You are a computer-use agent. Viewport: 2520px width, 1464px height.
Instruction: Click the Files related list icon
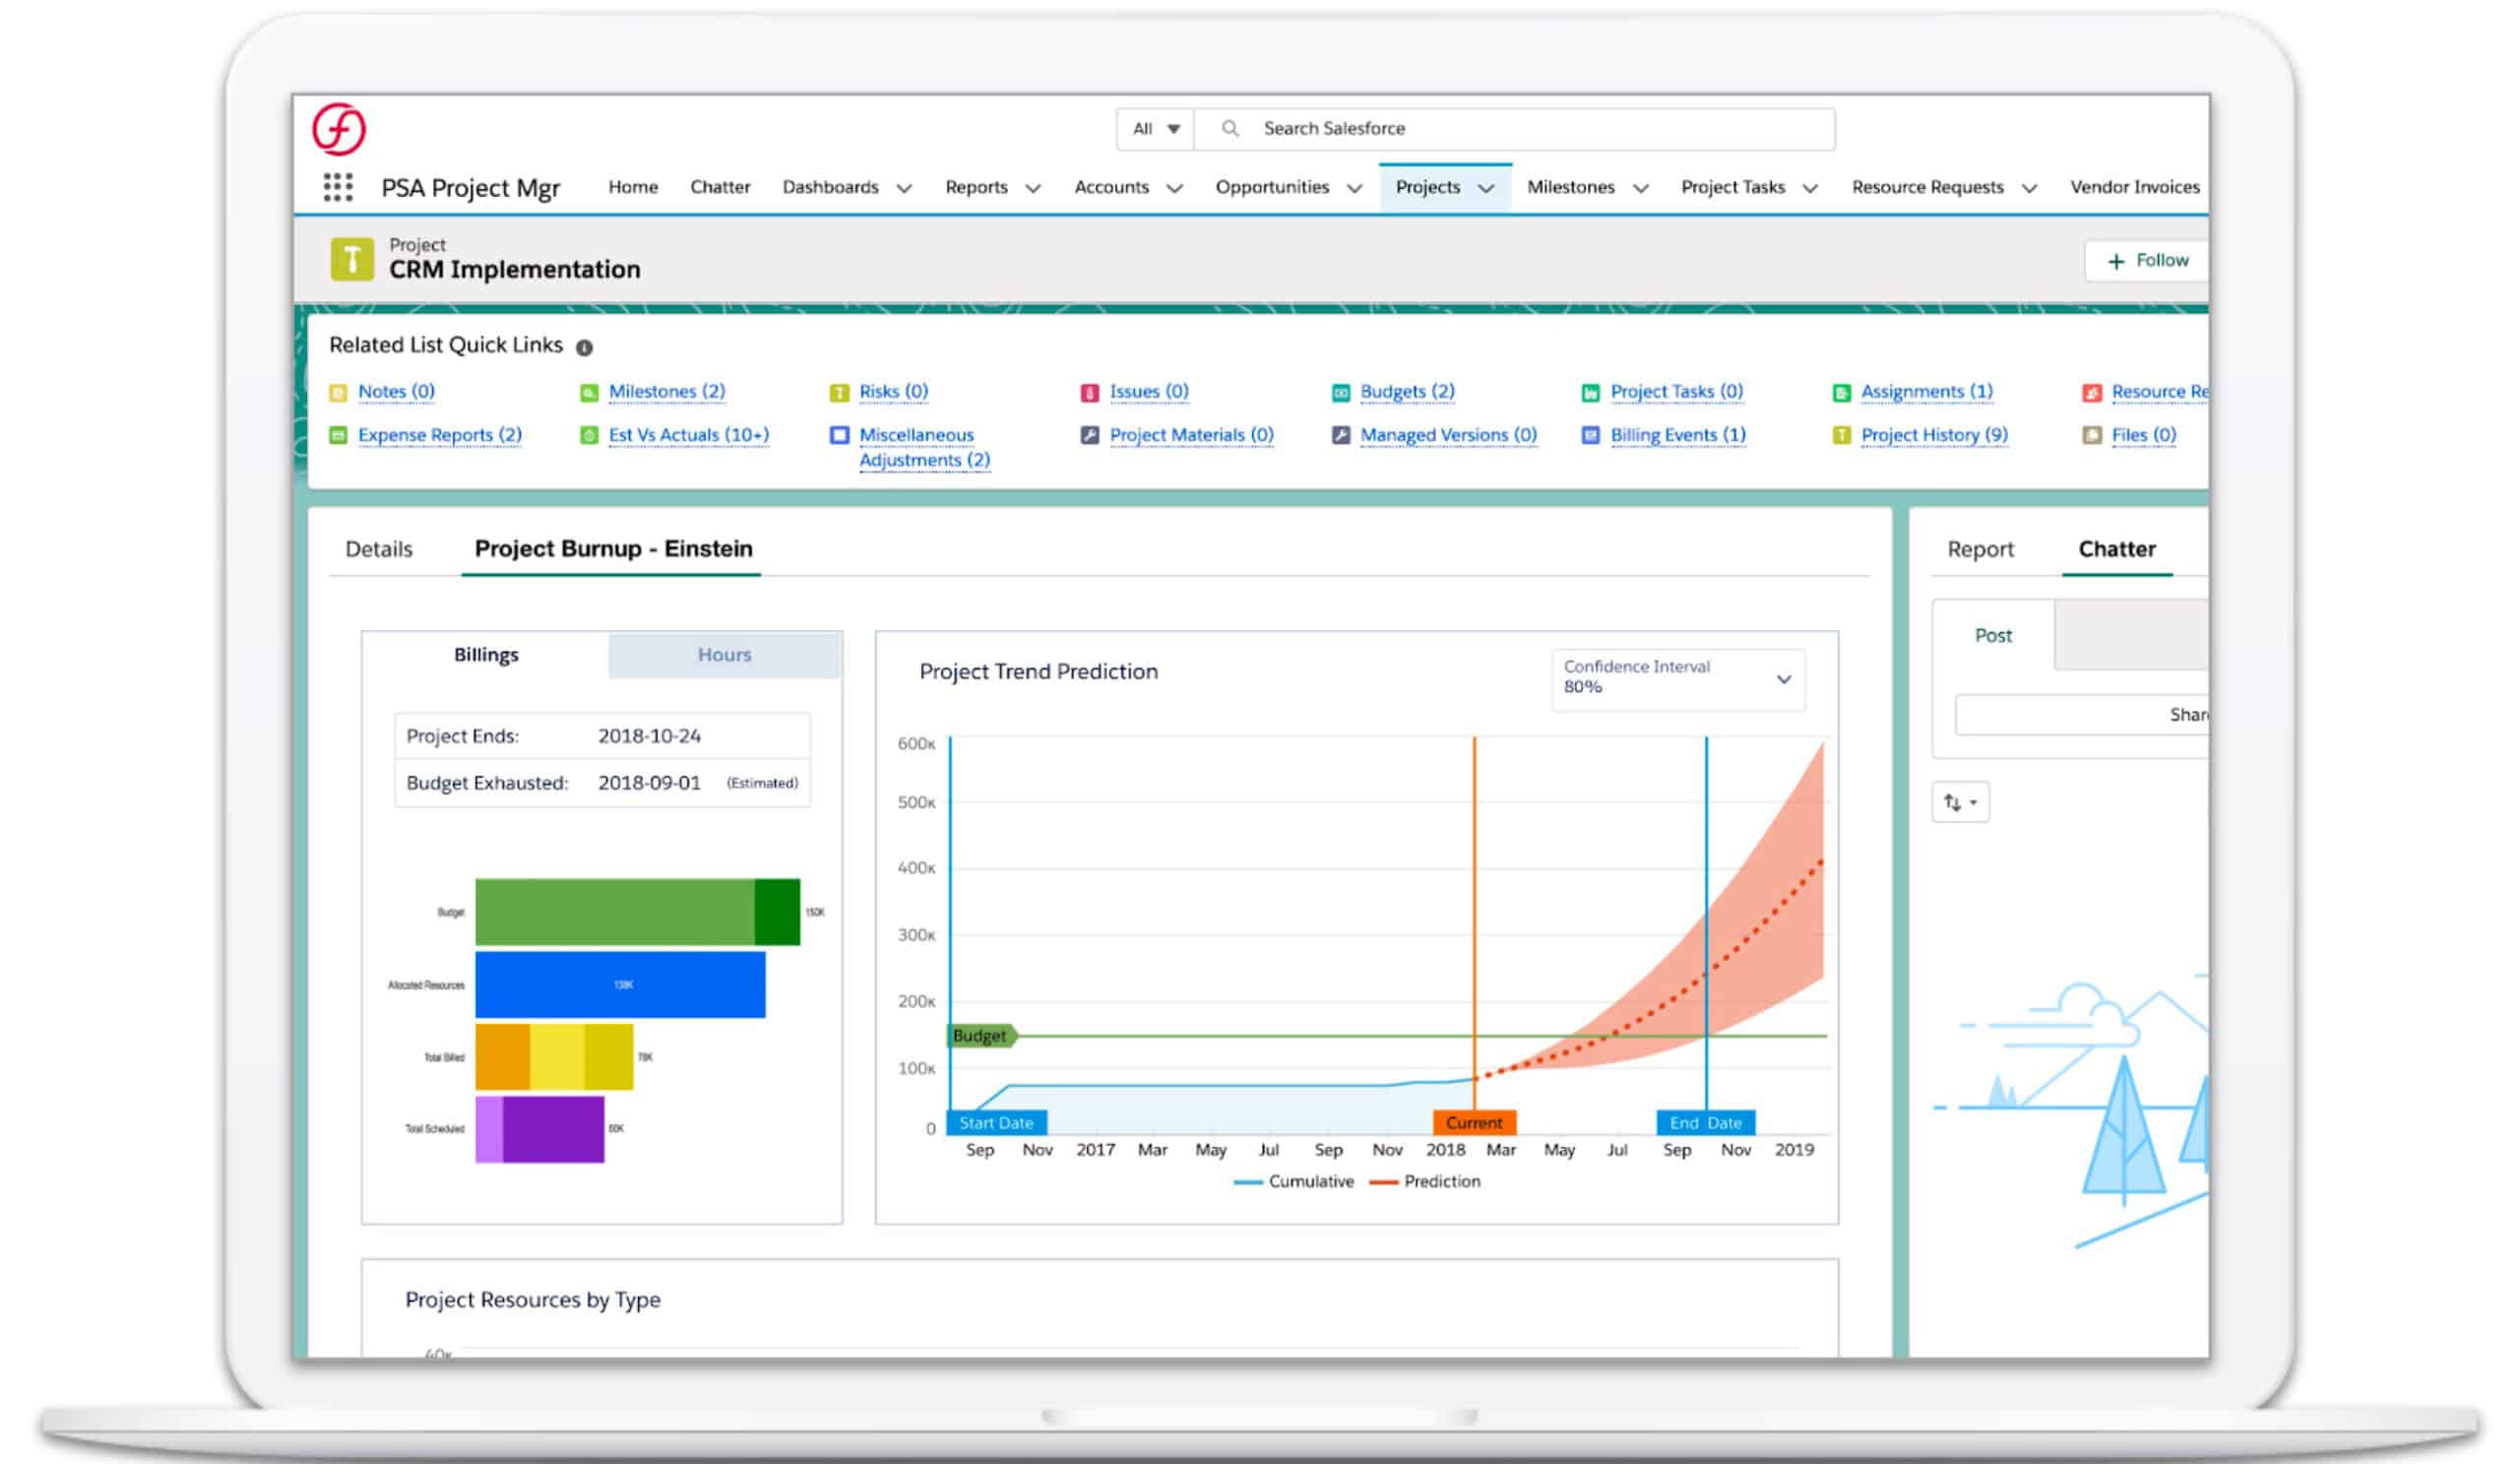[x=2091, y=434]
